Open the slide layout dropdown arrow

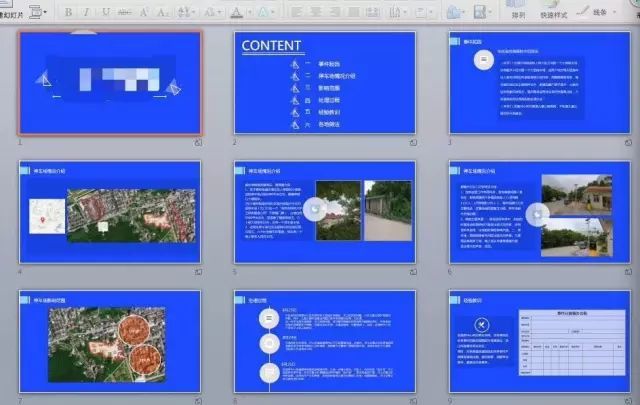45,12
